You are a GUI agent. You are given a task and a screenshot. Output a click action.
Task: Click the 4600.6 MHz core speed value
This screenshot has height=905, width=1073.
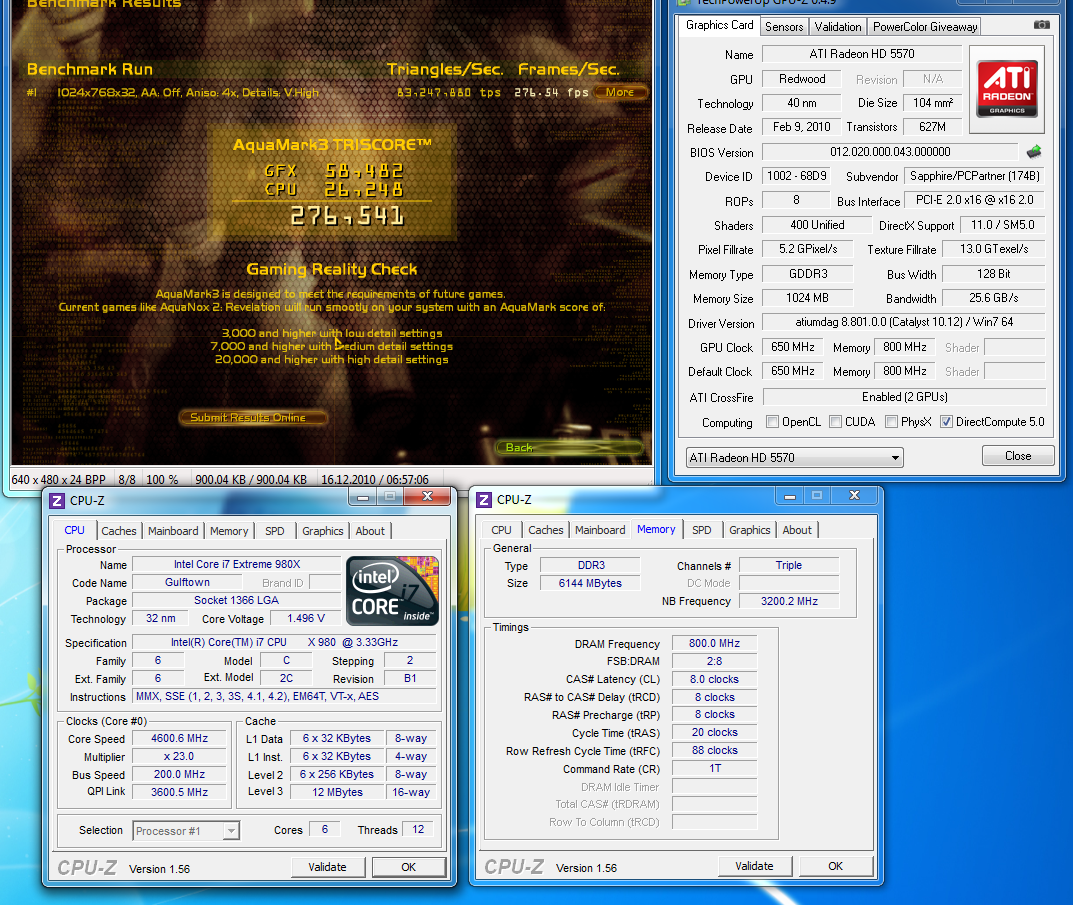coord(179,738)
